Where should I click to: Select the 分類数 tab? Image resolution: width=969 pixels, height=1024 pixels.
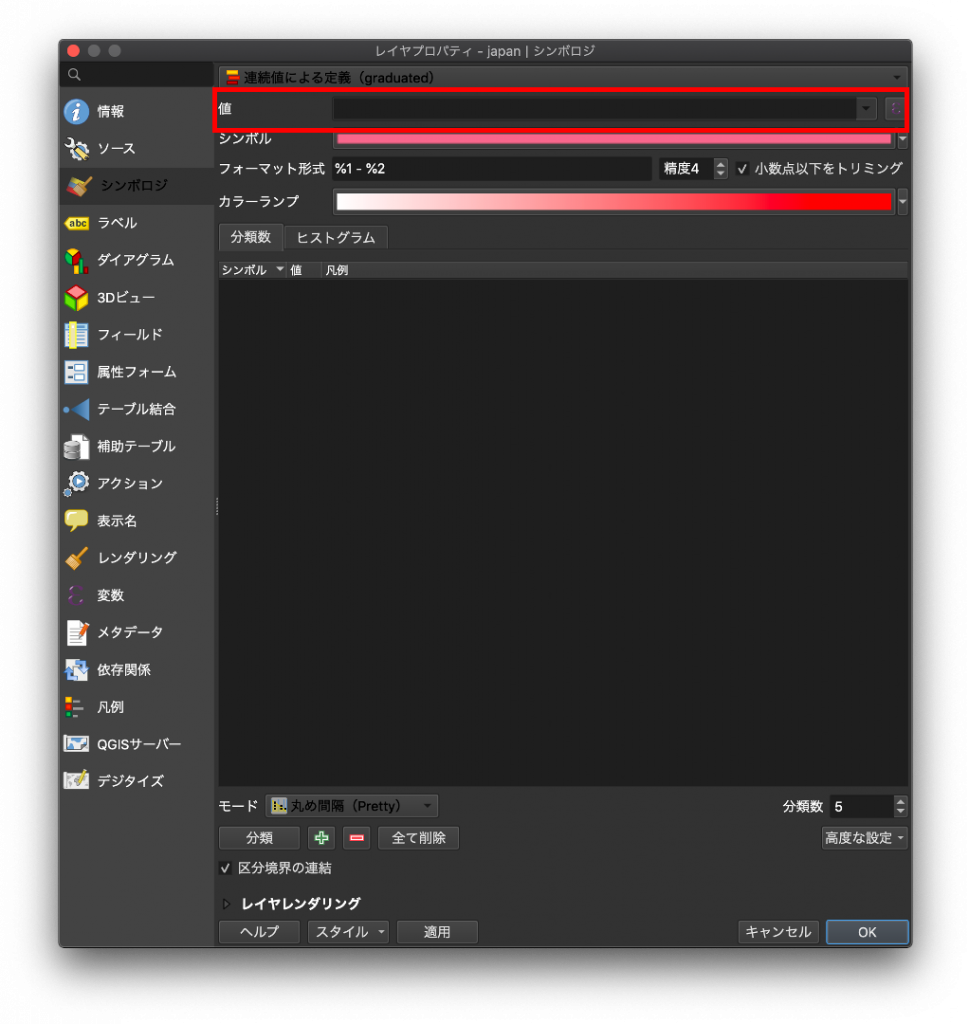pyautogui.click(x=251, y=237)
